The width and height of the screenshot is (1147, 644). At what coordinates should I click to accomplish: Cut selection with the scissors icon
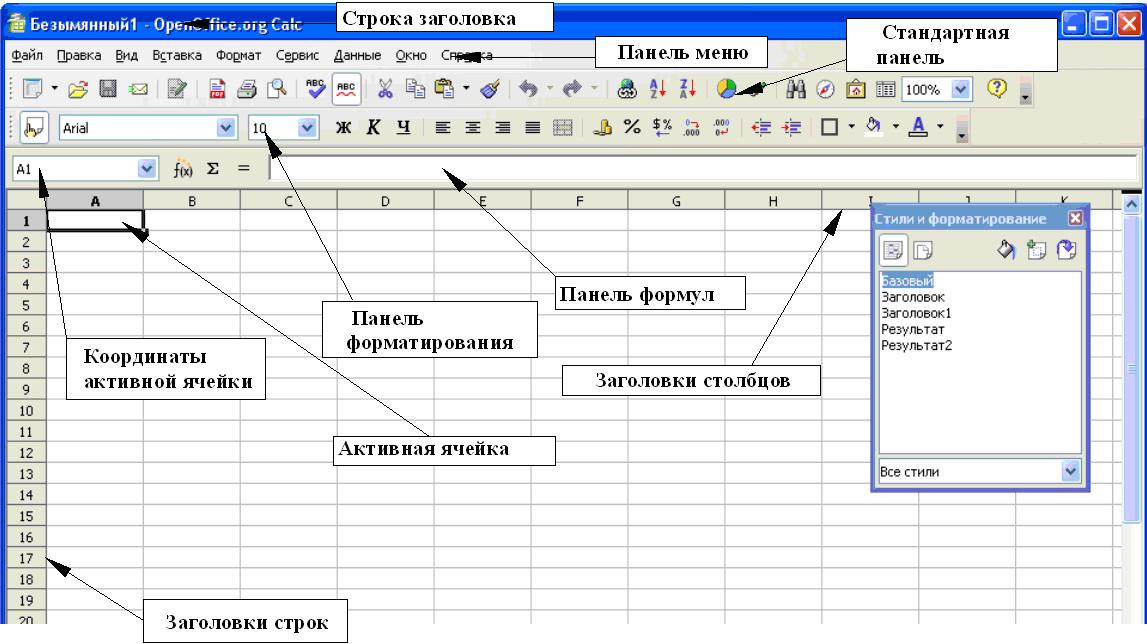(x=385, y=89)
